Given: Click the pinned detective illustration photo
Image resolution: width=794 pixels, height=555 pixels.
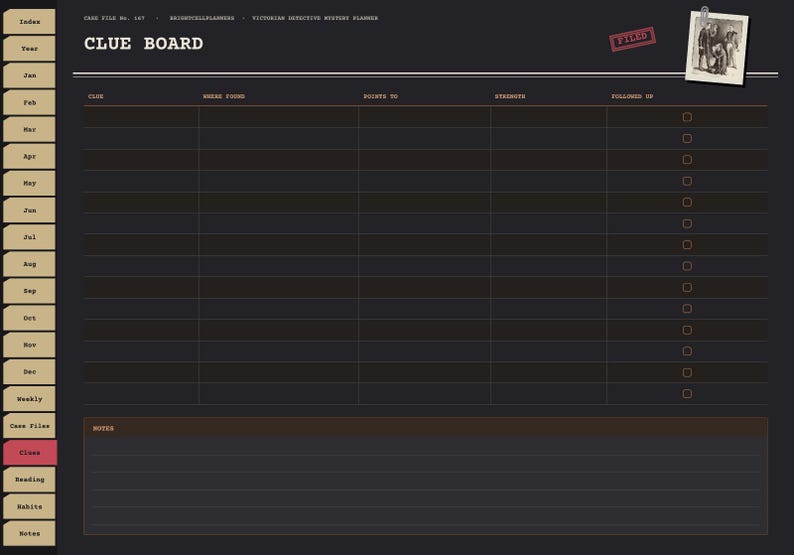Looking at the screenshot, I should [x=717, y=47].
